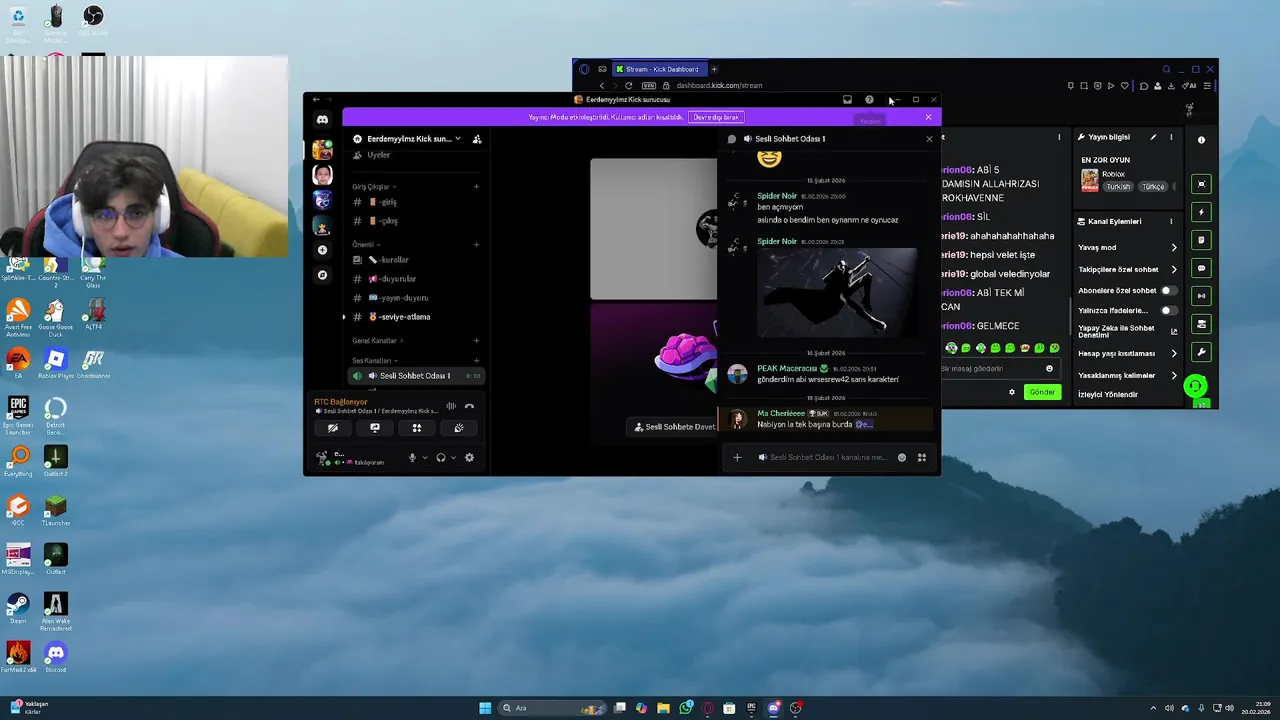Click green 'Gönder' button in Kick chat
The image size is (1280, 720).
(x=1041, y=392)
